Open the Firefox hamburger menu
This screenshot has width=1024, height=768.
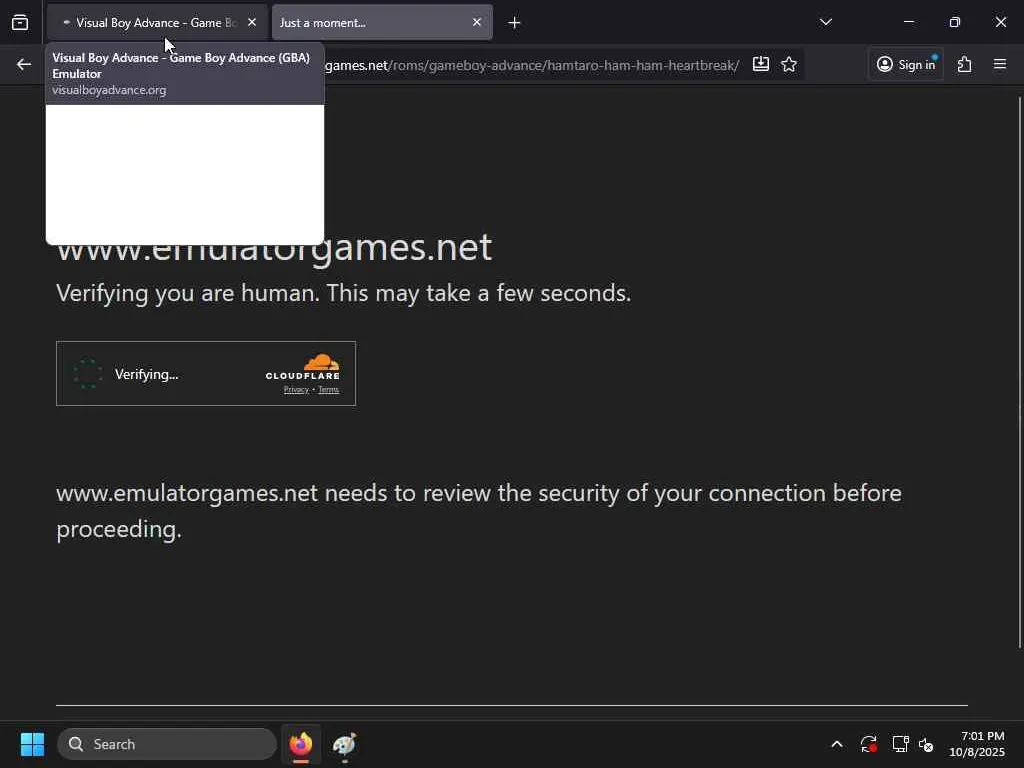[x=1000, y=64]
